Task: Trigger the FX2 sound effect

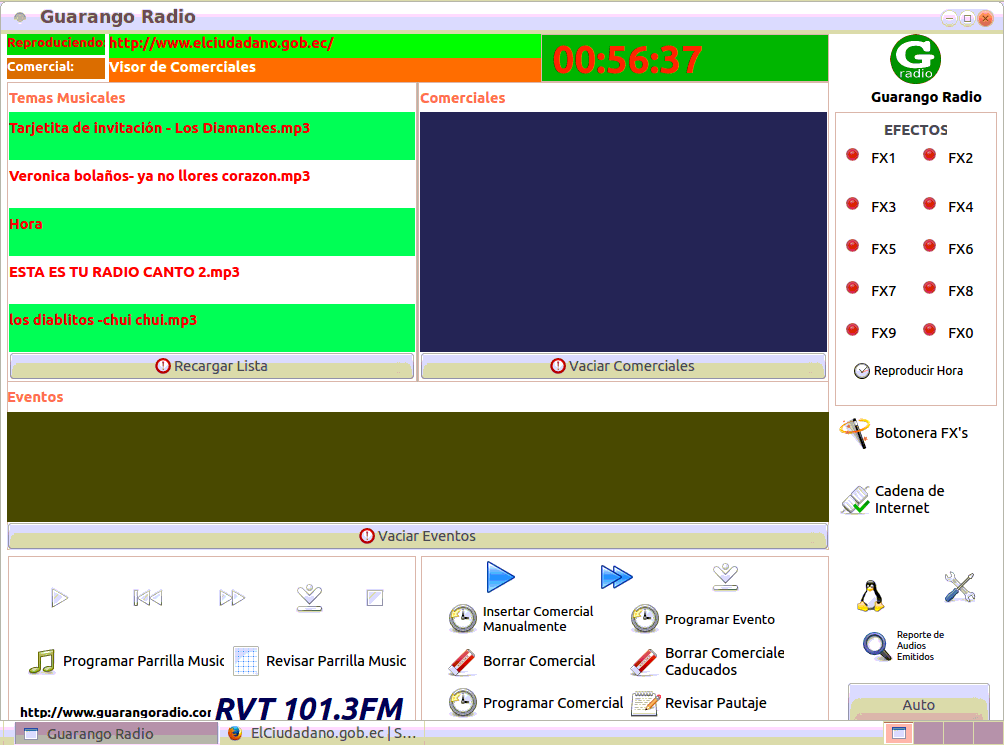Action: 948,157
